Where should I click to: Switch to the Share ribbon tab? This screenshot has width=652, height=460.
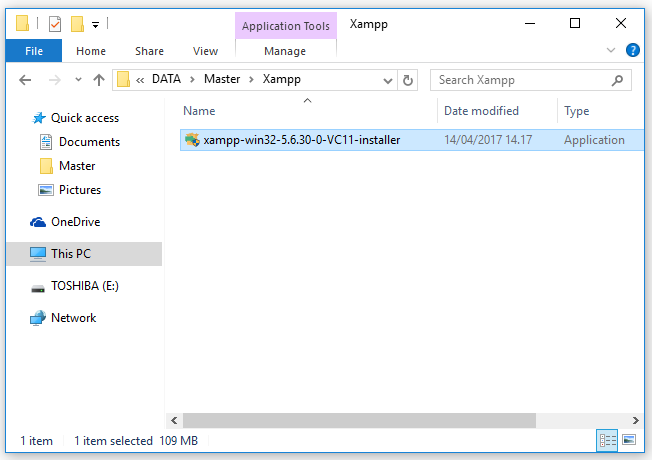pos(149,51)
